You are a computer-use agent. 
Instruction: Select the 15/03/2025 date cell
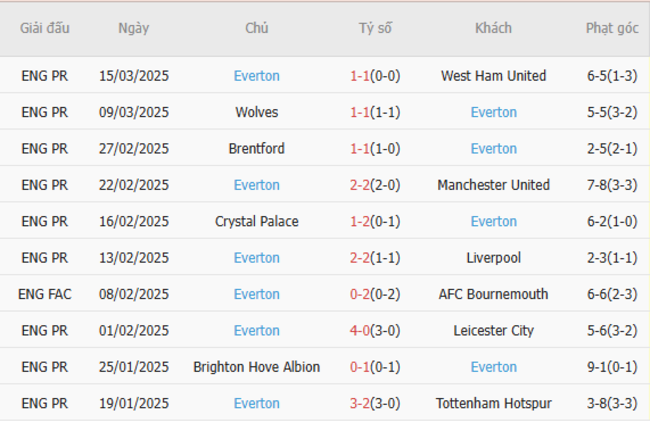pos(133,76)
